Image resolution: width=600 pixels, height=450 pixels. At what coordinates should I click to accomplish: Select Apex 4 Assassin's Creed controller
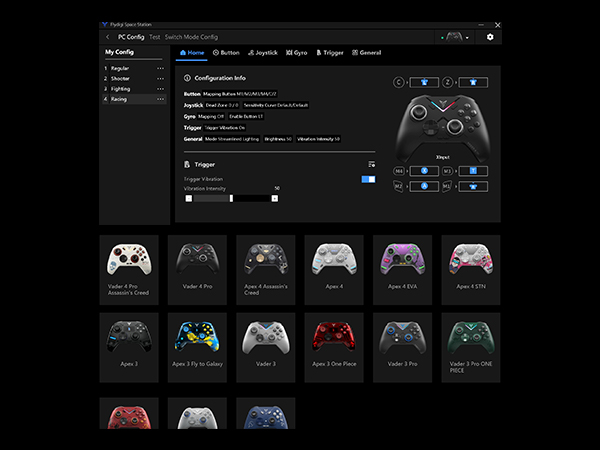click(266, 270)
